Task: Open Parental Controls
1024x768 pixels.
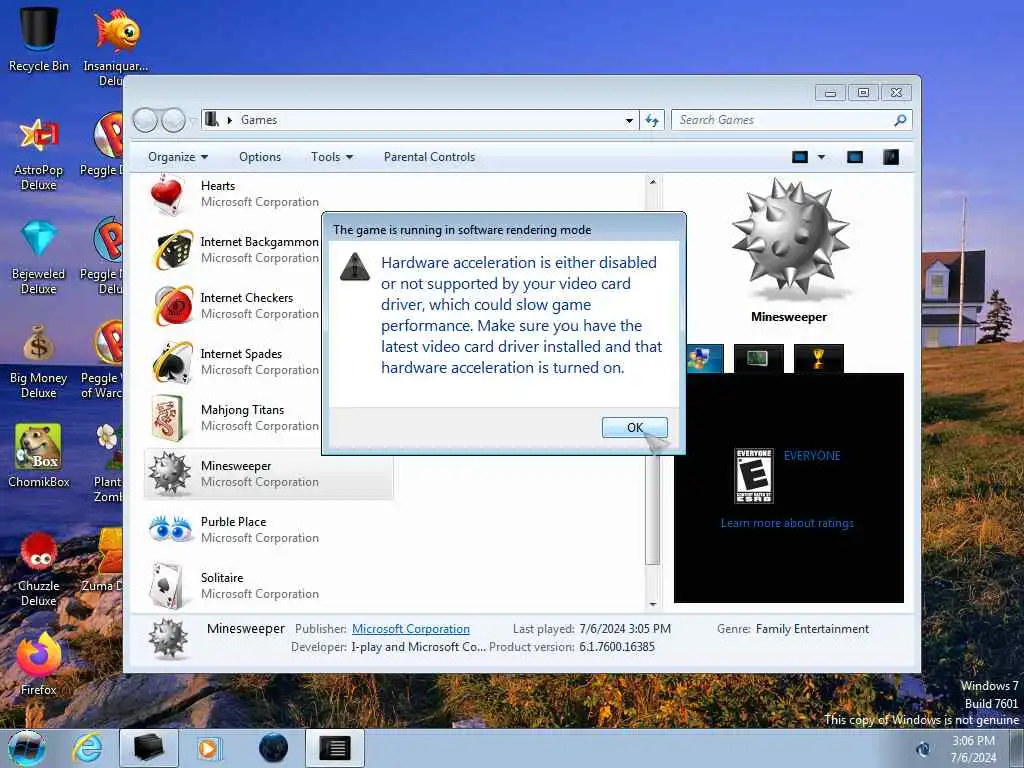Action: (x=429, y=157)
